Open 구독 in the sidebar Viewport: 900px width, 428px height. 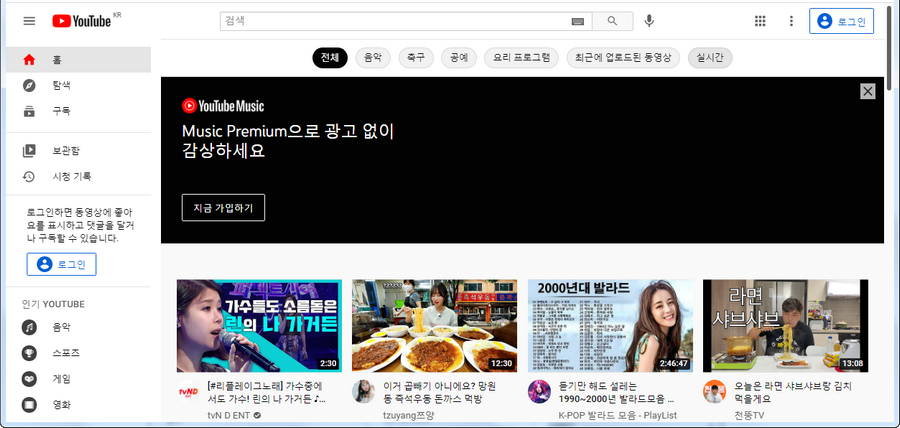(x=79, y=111)
